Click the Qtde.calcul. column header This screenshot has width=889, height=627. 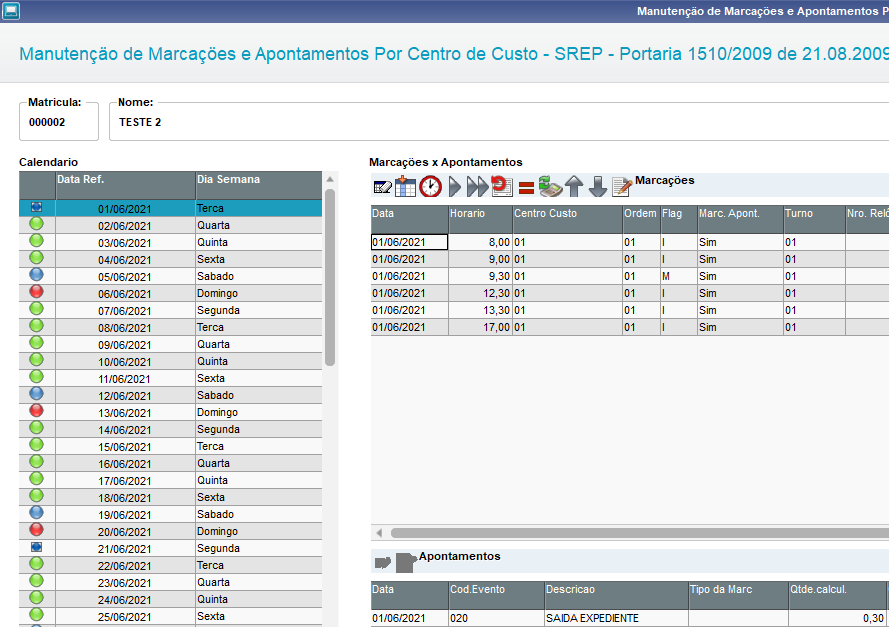837,595
